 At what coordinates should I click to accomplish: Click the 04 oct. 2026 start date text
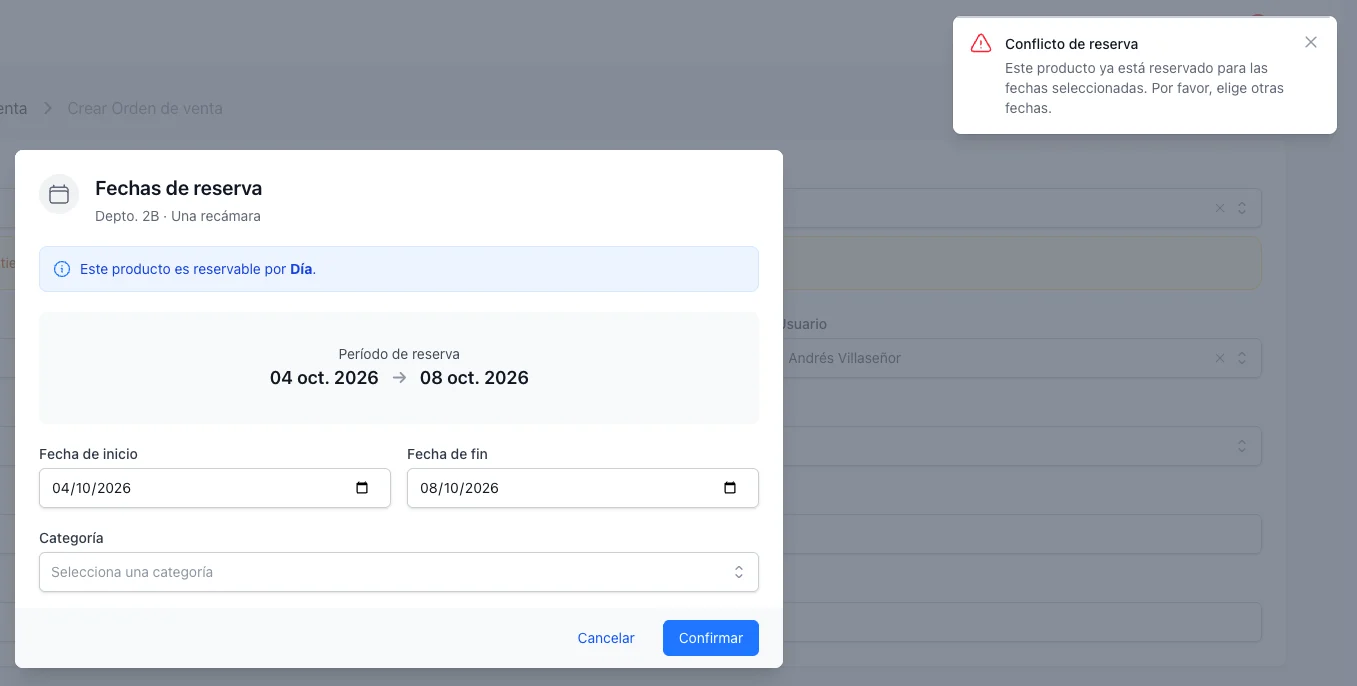(324, 378)
